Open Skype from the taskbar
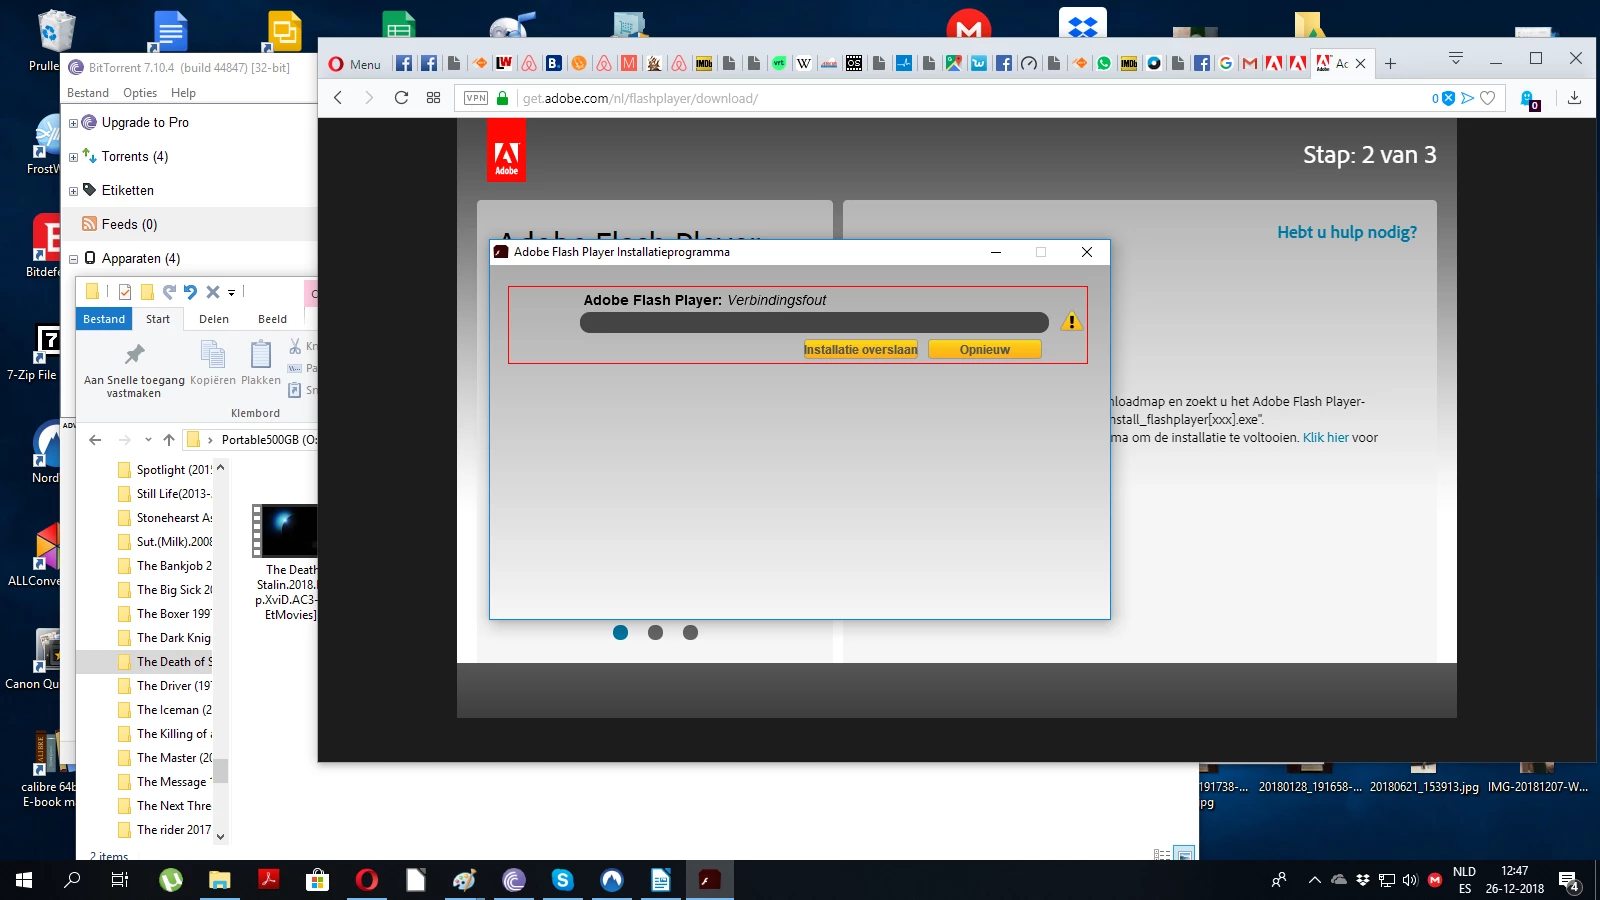1600x900 pixels. click(x=563, y=880)
